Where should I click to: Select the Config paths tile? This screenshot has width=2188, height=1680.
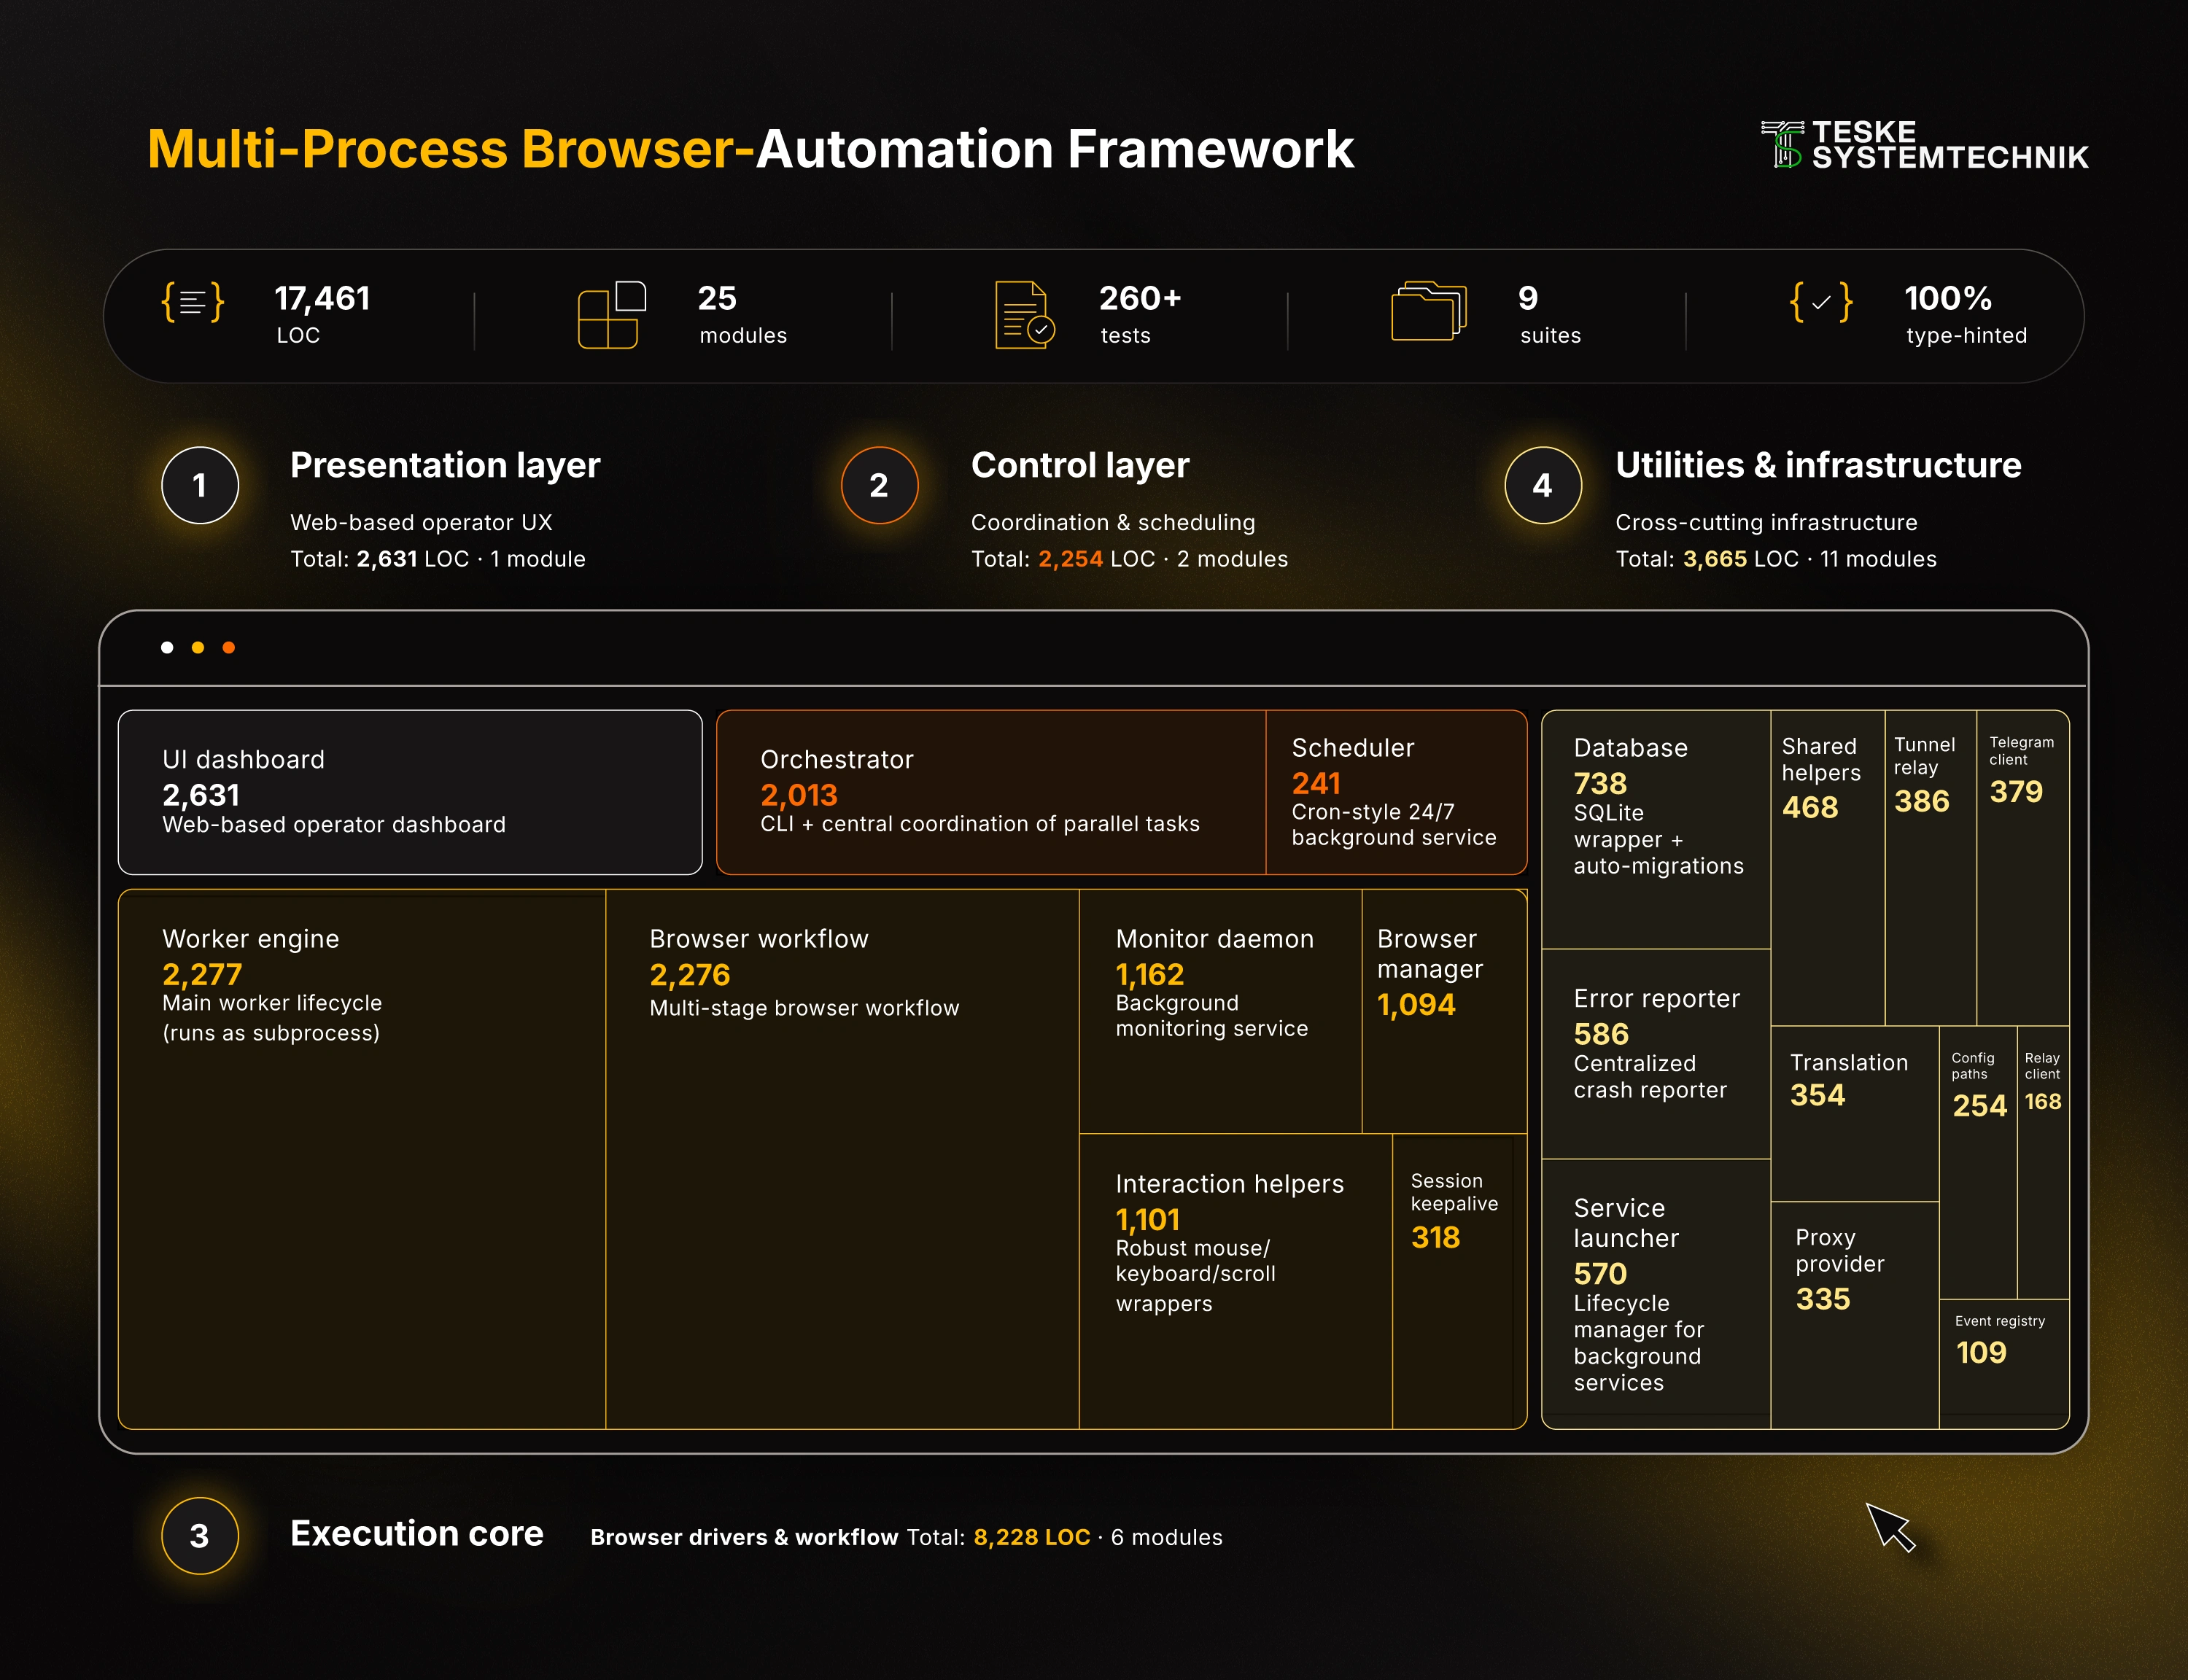(1978, 1162)
